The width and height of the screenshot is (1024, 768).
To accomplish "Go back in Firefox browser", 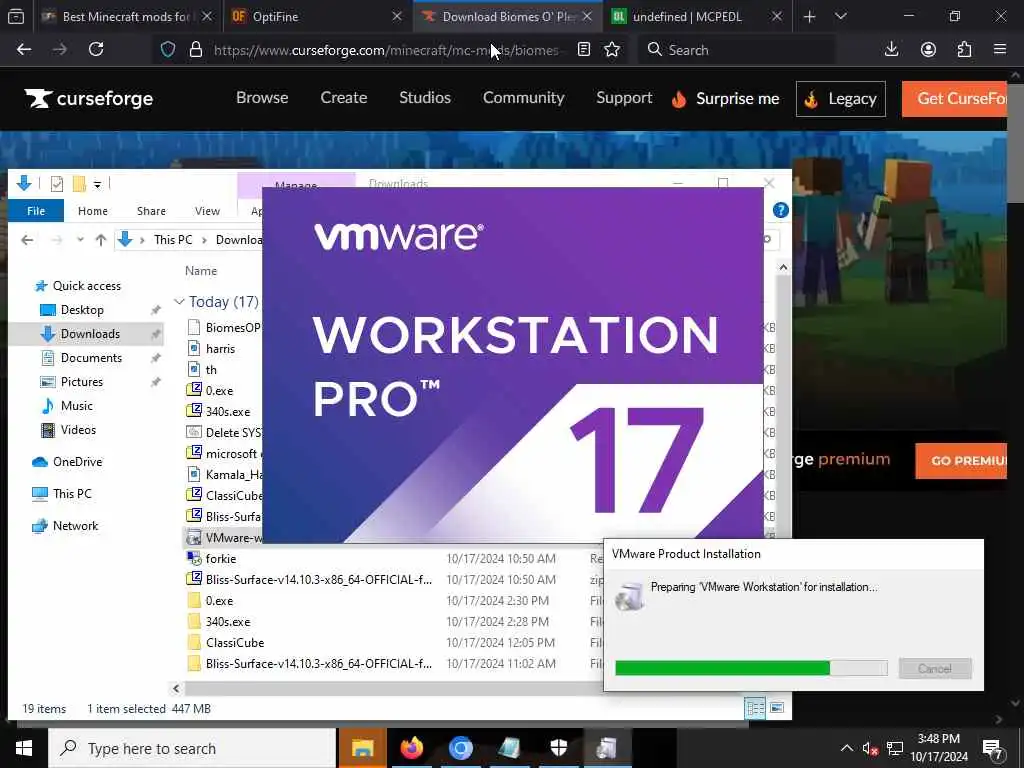I will [x=24, y=50].
